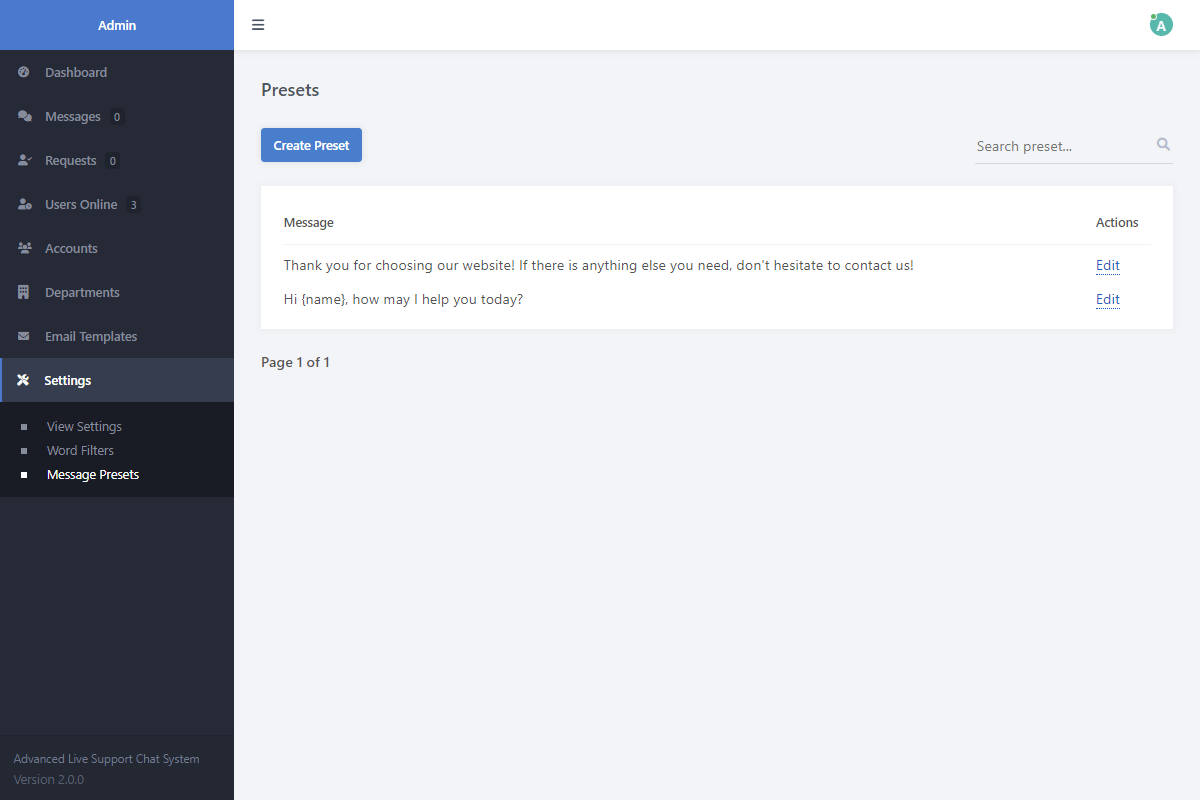Open Users Online in the sidebar
The image size is (1200, 800).
pos(117,204)
